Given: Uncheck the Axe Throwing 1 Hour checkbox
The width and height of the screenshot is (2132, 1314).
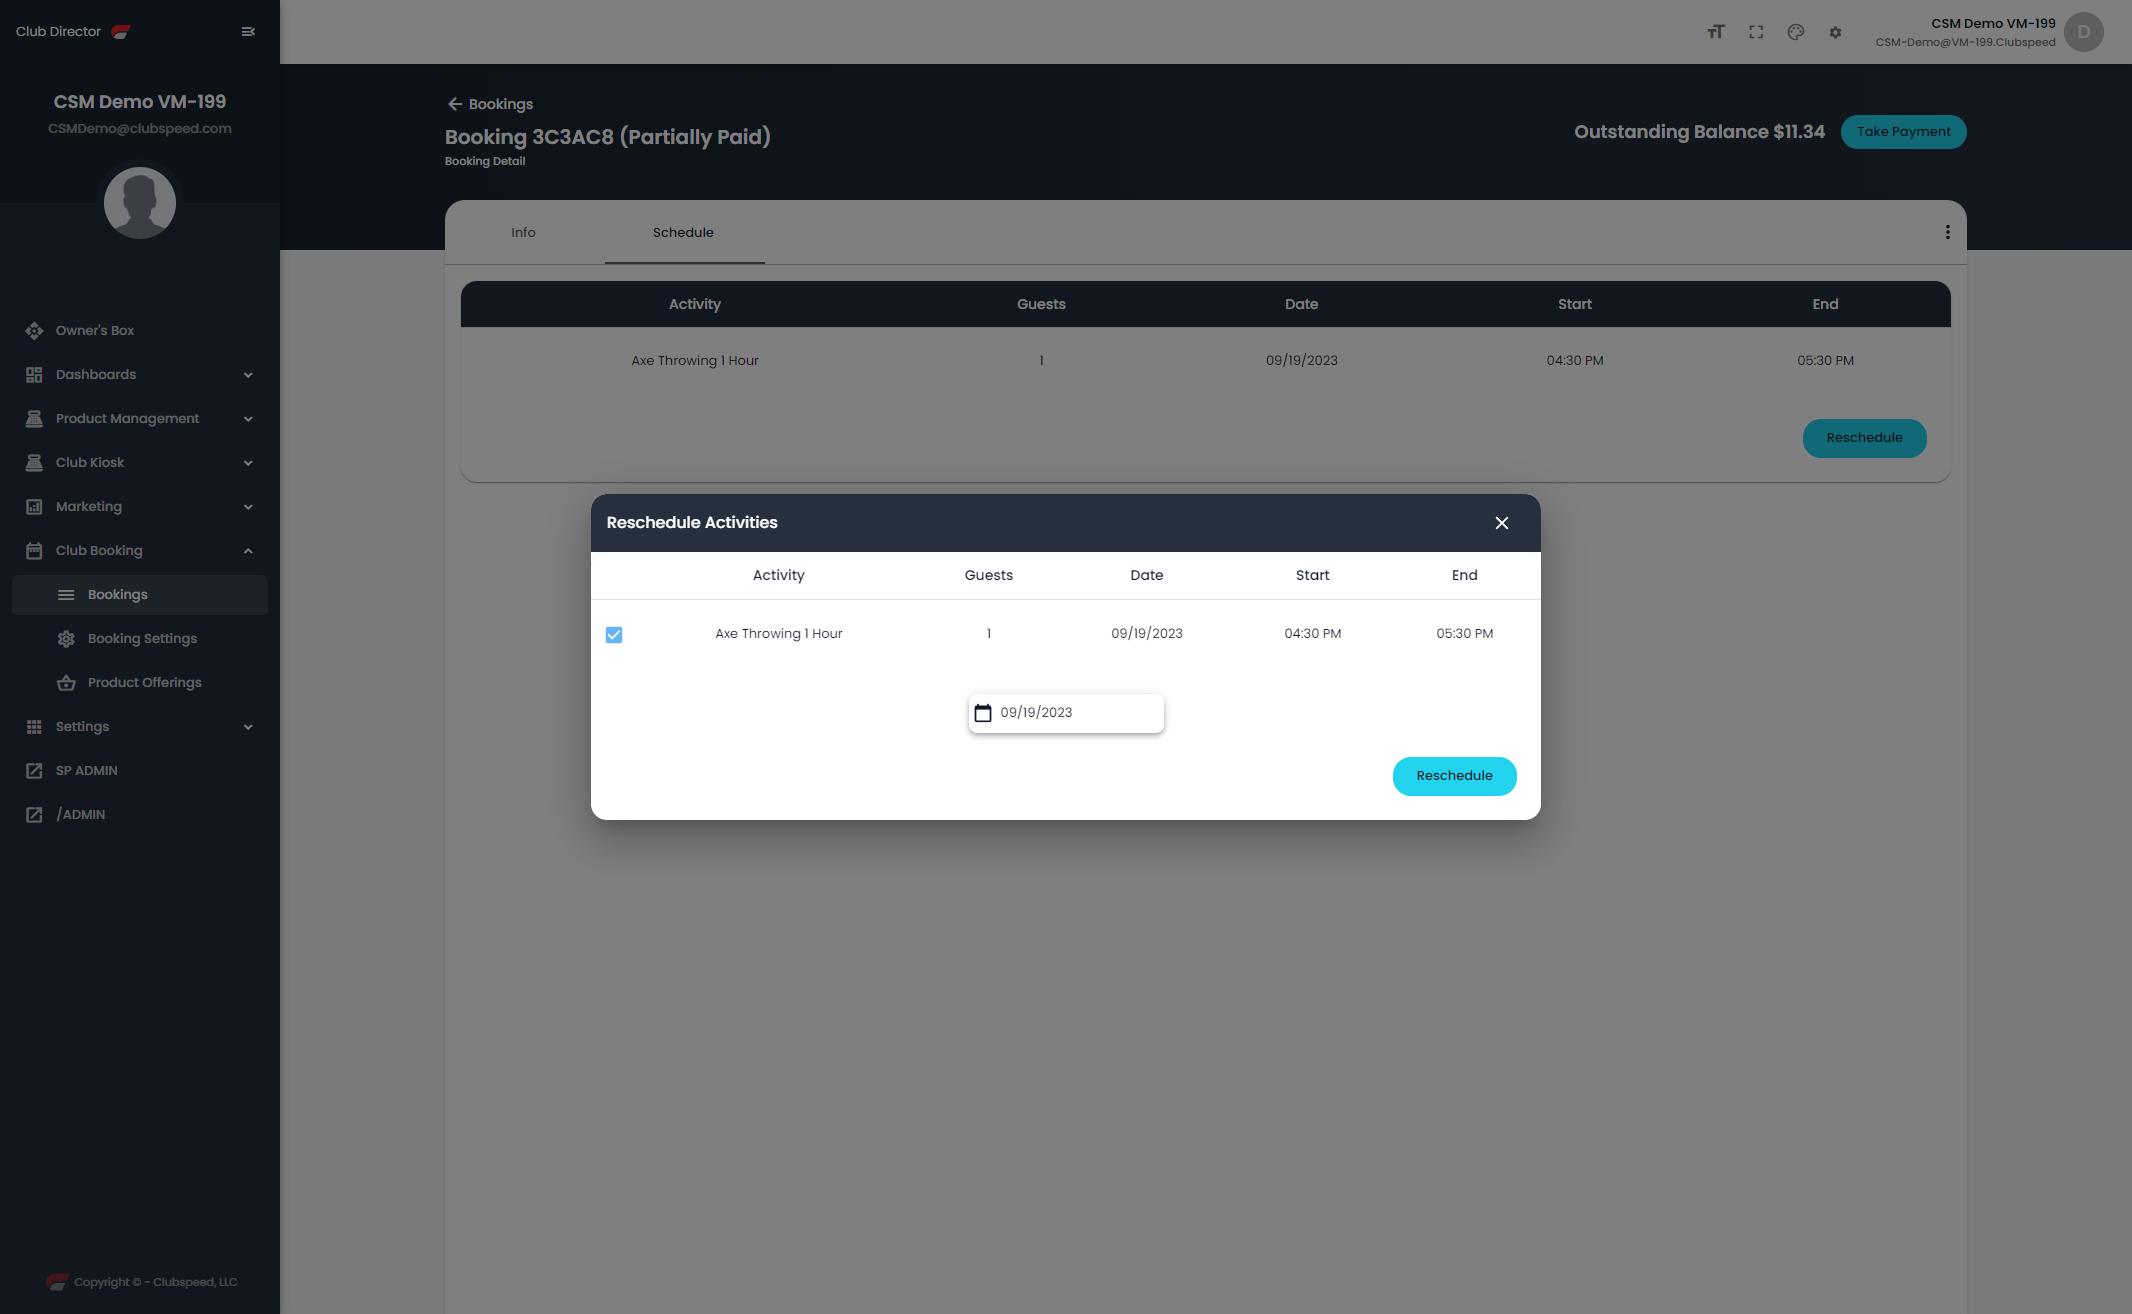Looking at the screenshot, I should pos(614,635).
